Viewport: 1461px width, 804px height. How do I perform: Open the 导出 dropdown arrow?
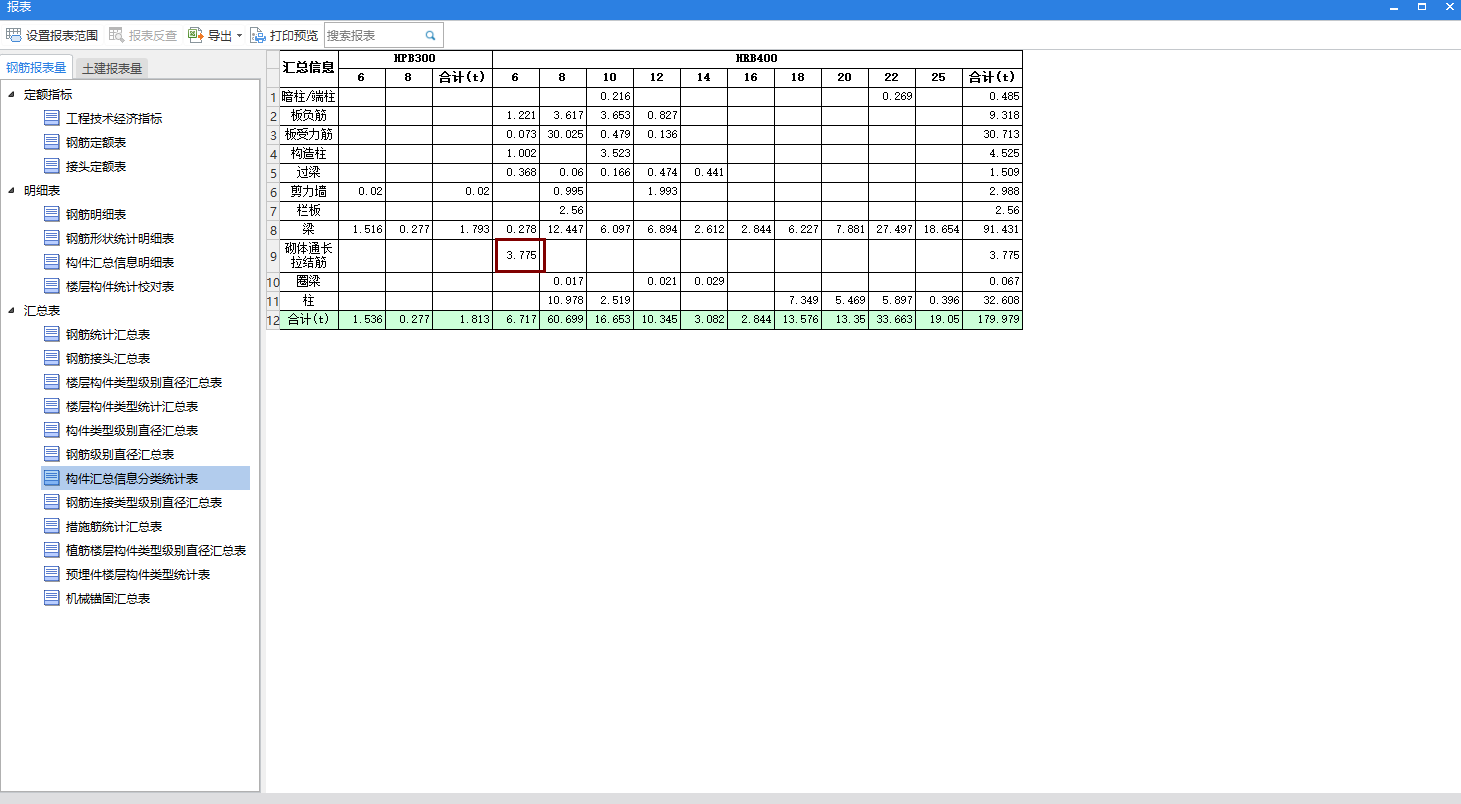(x=239, y=36)
